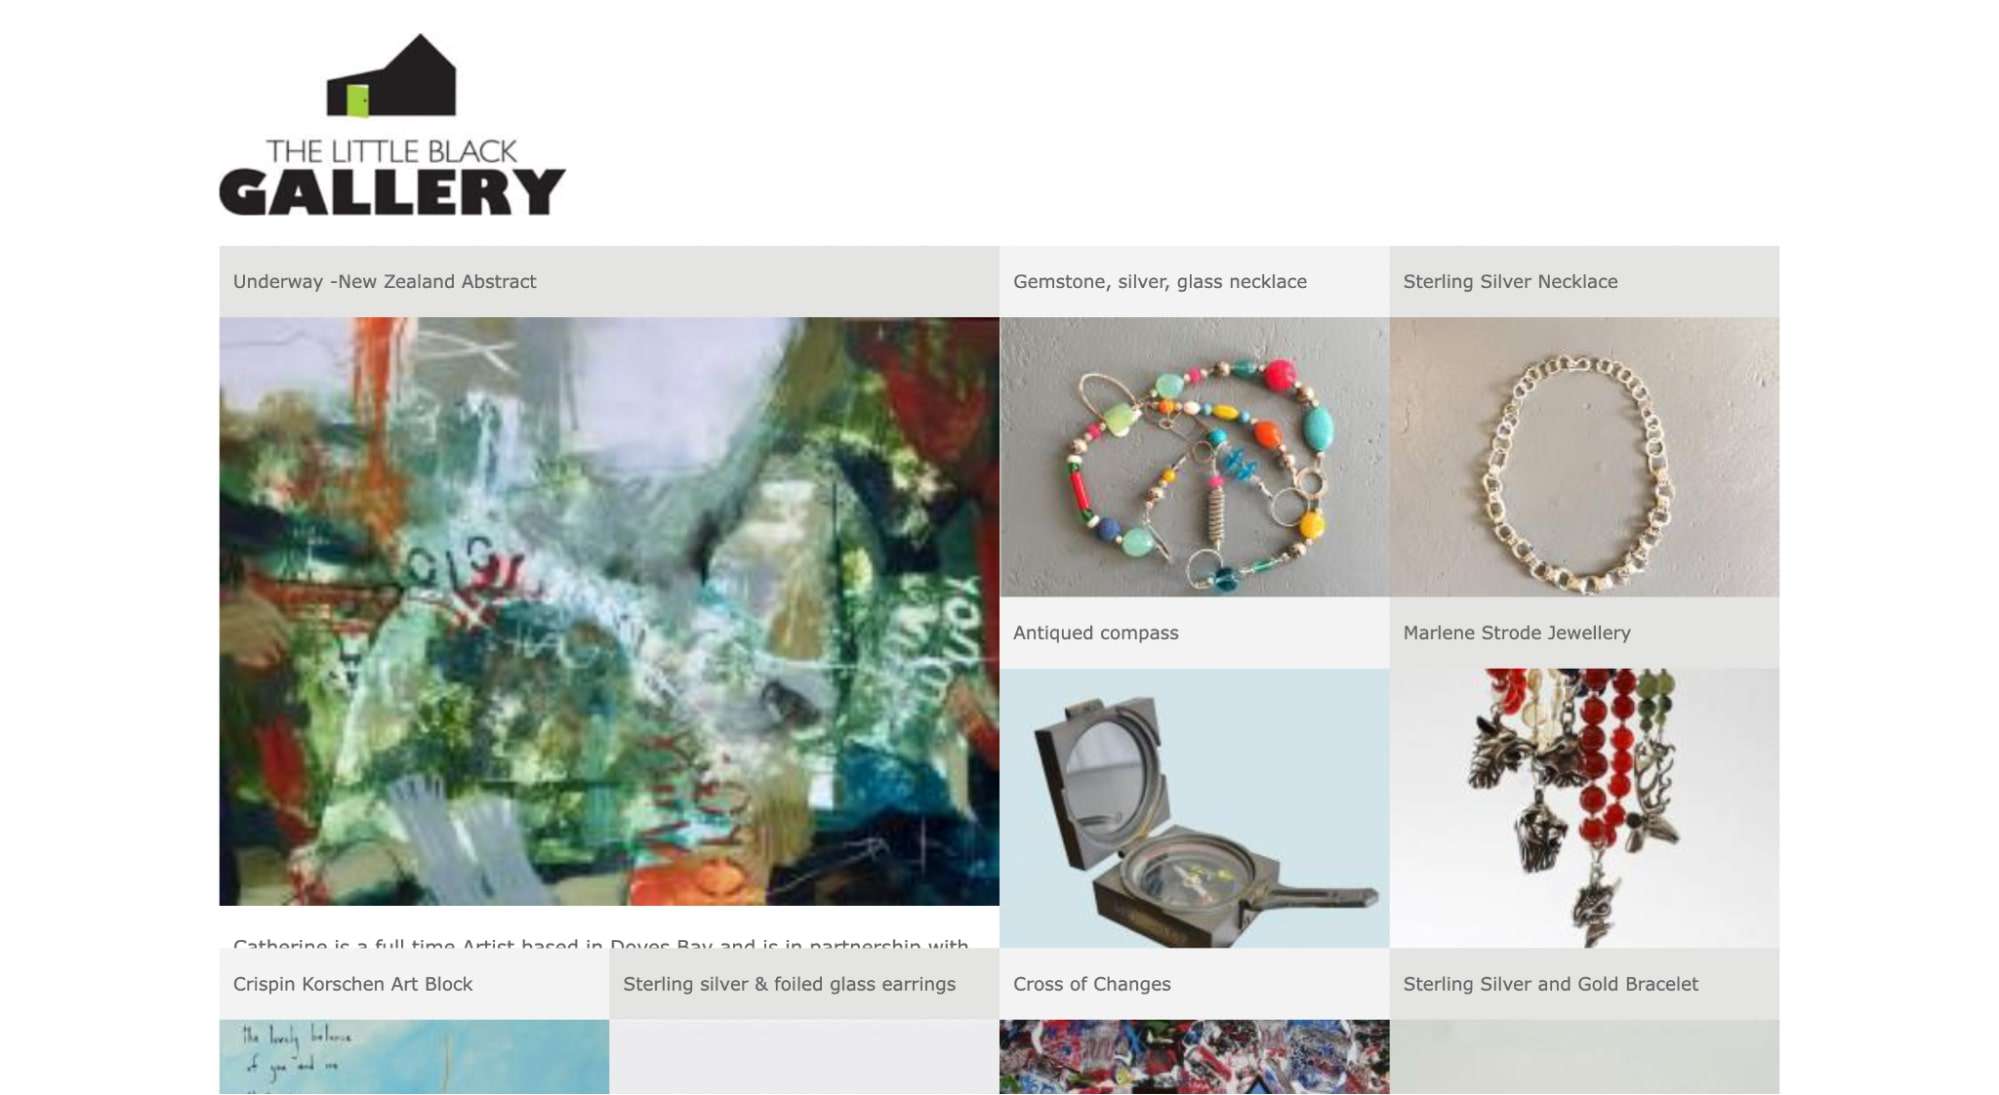Image resolution: width=1999 pixels, height=1095 pixels.
Task: Open the silver chain necklace photo
Action: pos(1584,457)
